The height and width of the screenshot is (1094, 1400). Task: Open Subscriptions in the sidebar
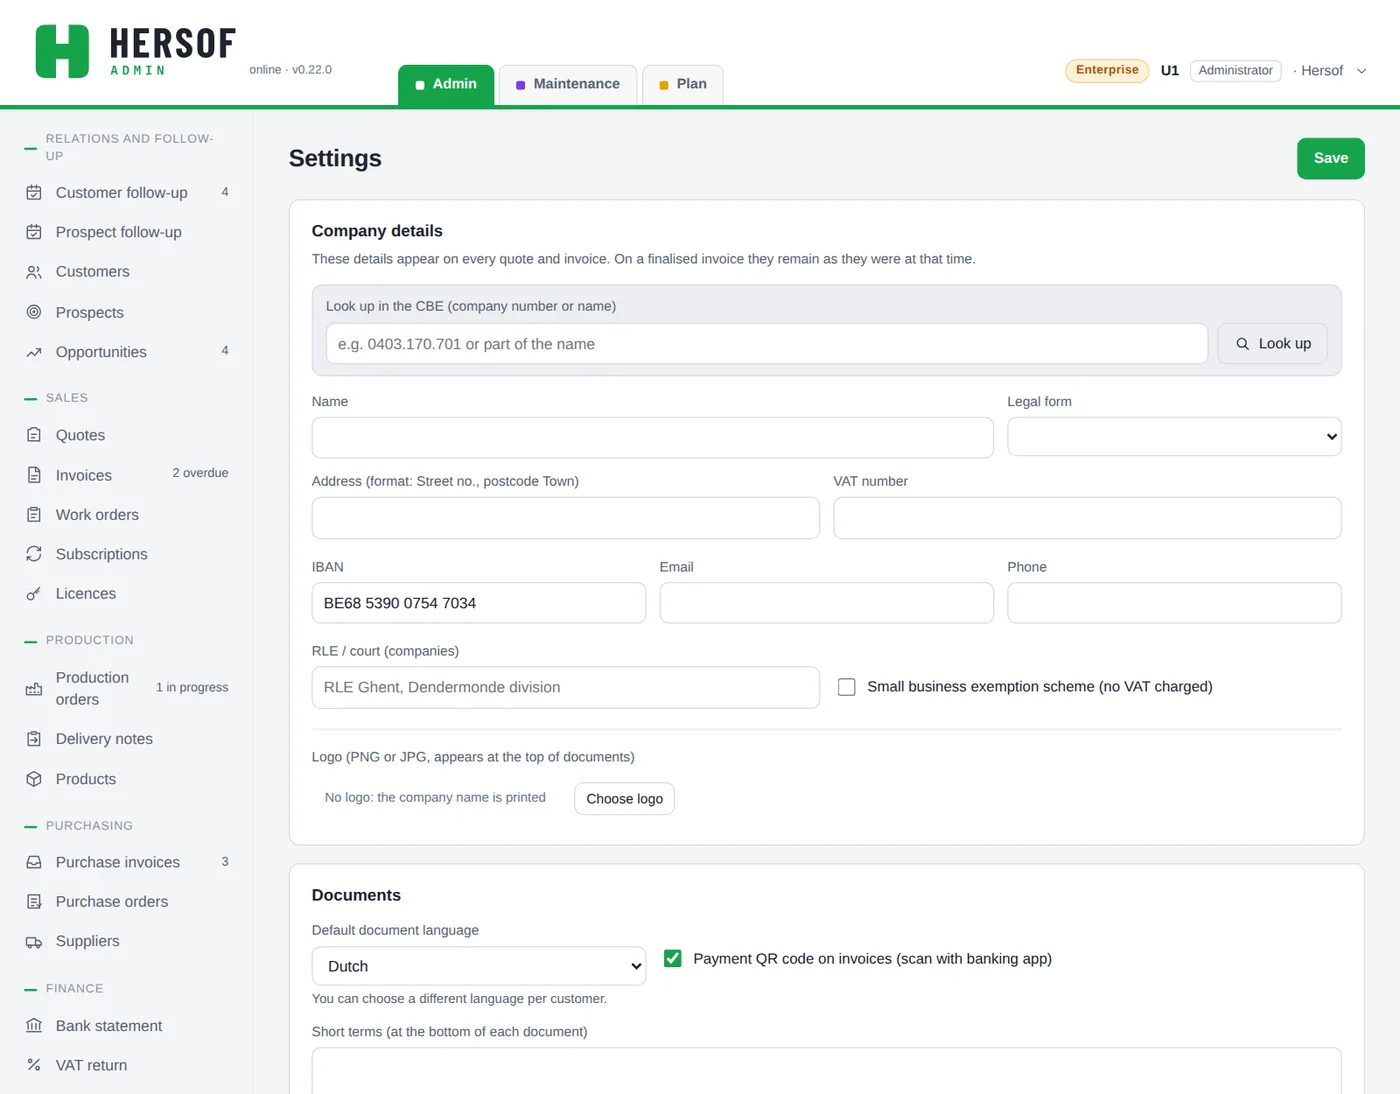(126, 554)
